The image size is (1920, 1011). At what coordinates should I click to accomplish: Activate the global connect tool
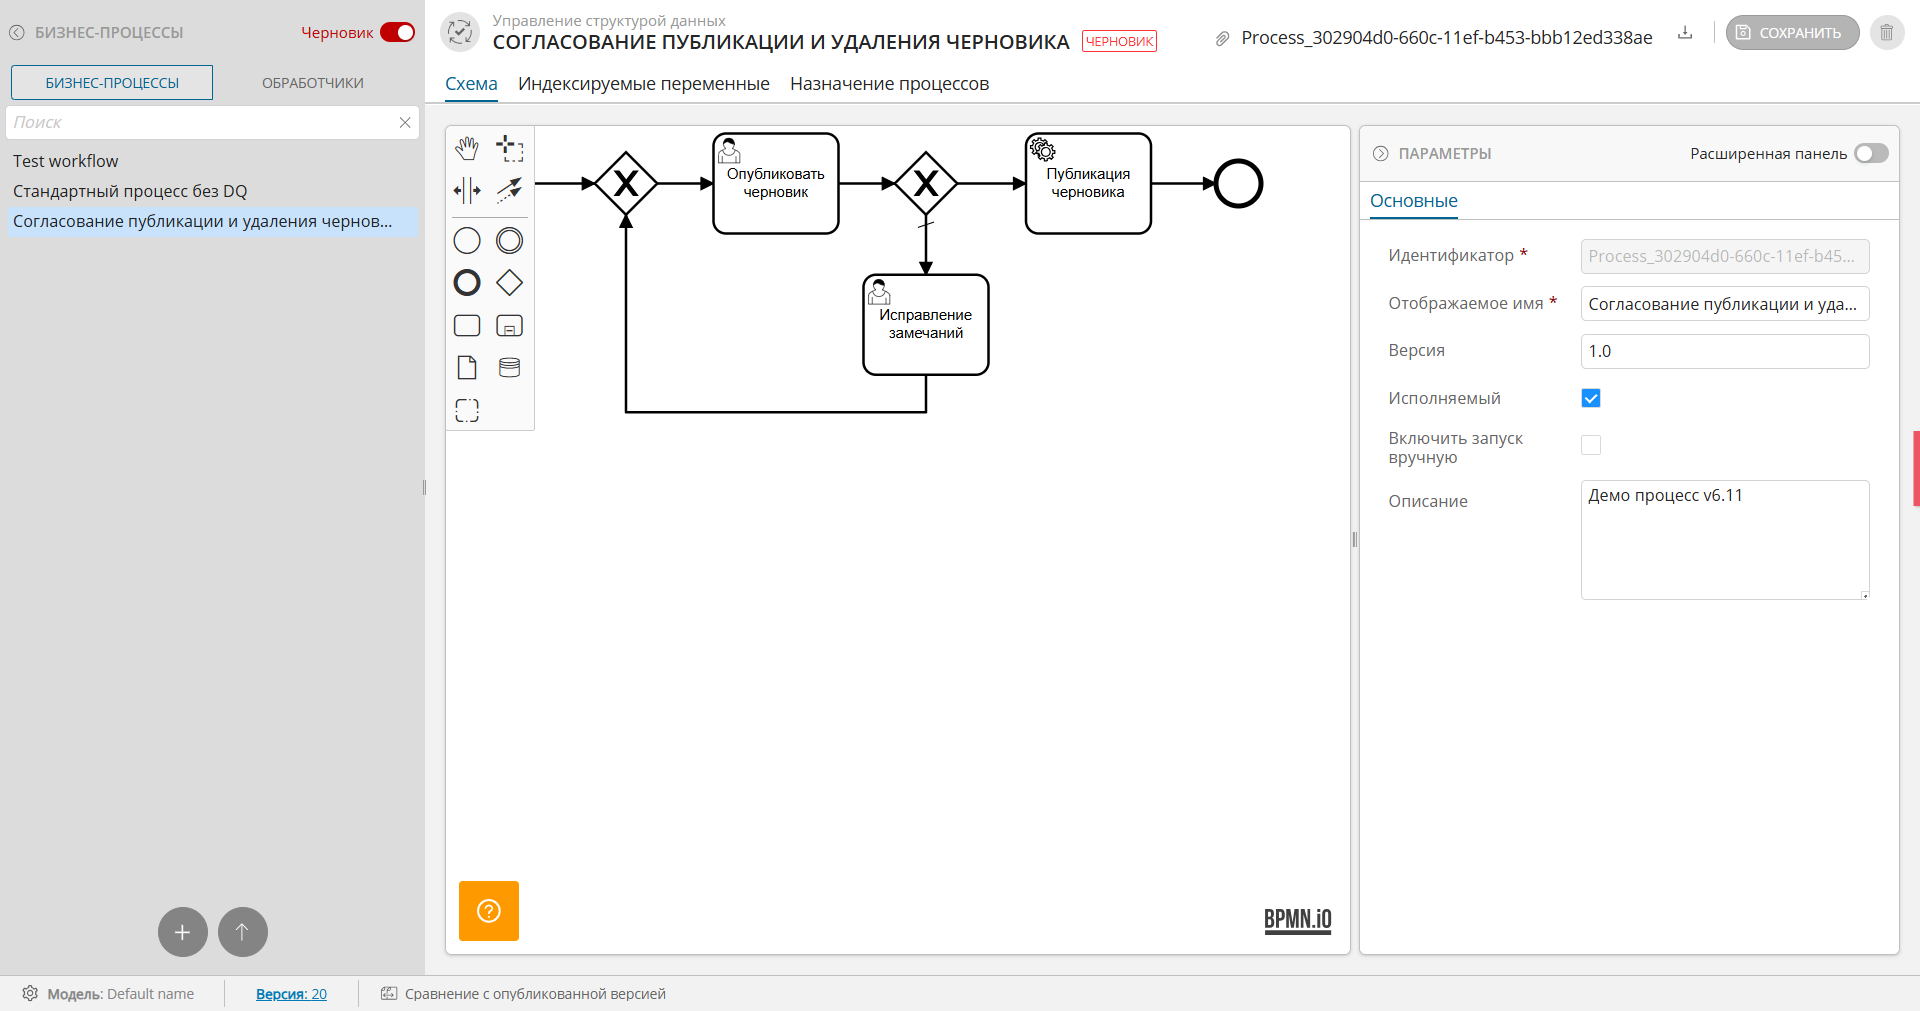point(509,190)
